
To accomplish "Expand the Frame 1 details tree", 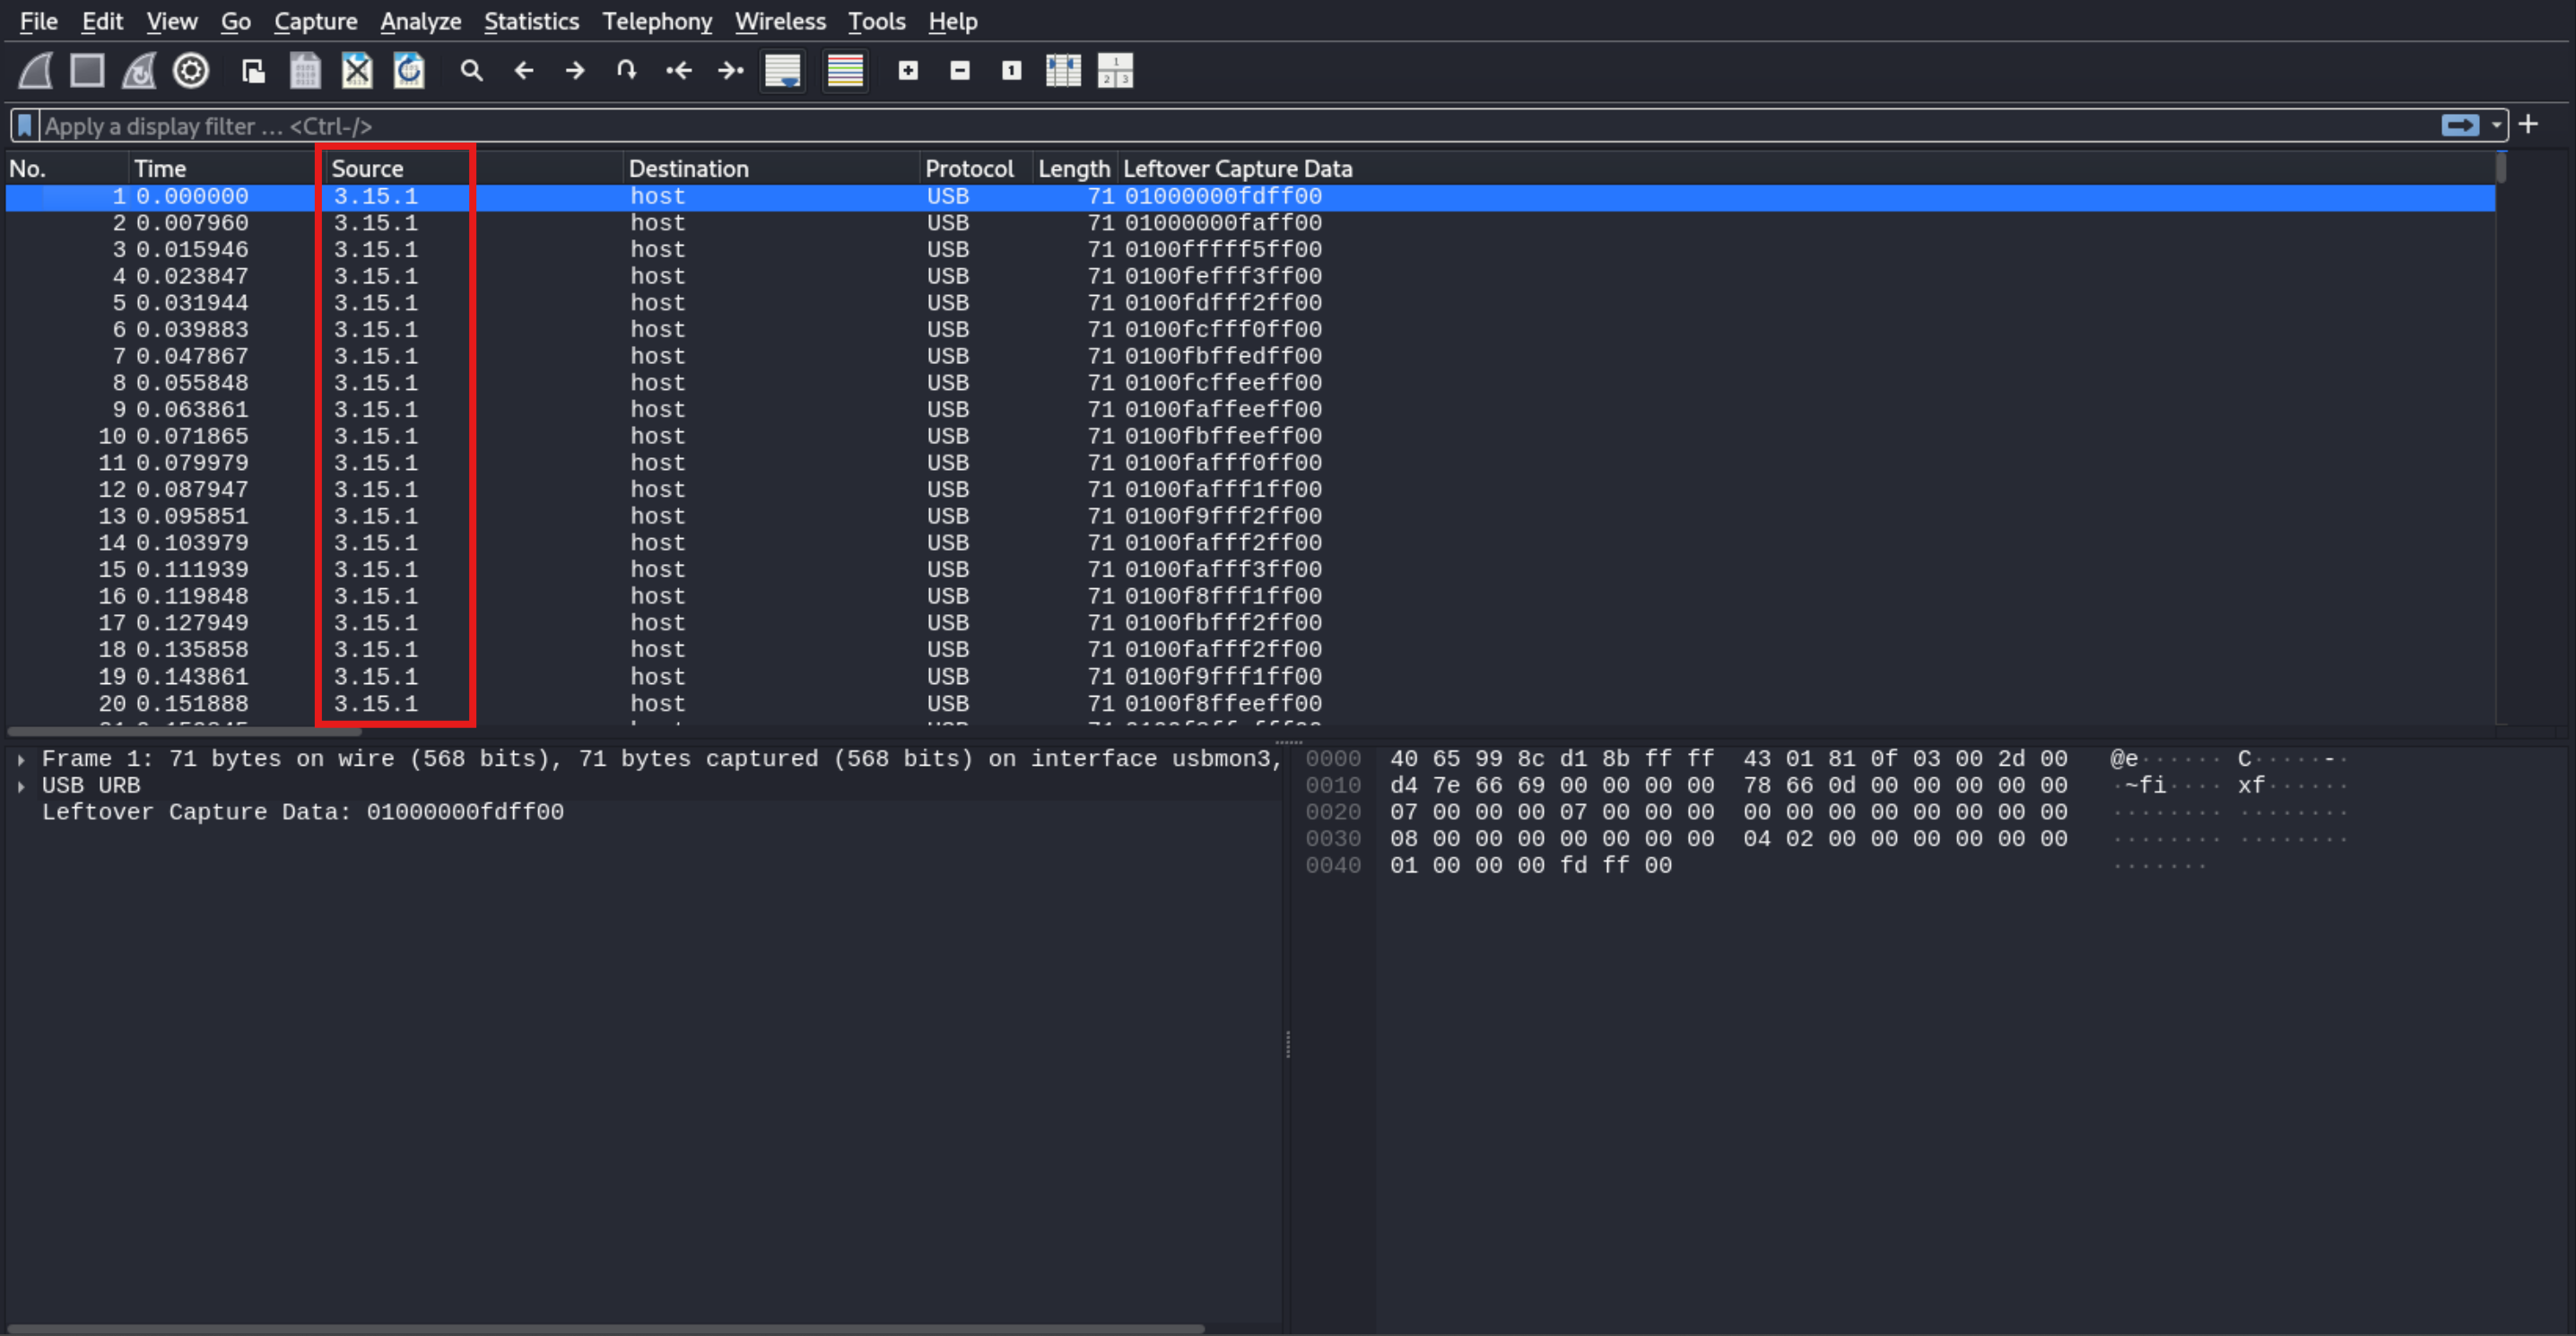I will pos(21,760).
